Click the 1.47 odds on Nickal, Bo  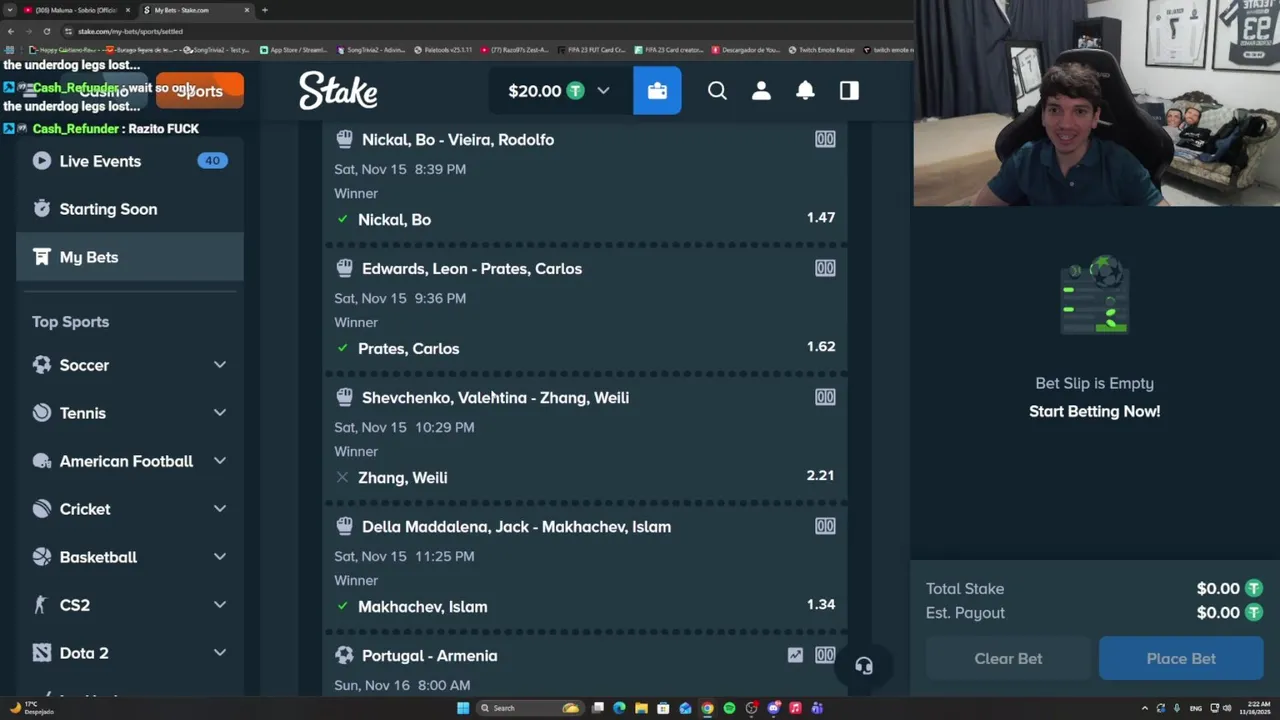pyautogui.click(x=820, y=217)
